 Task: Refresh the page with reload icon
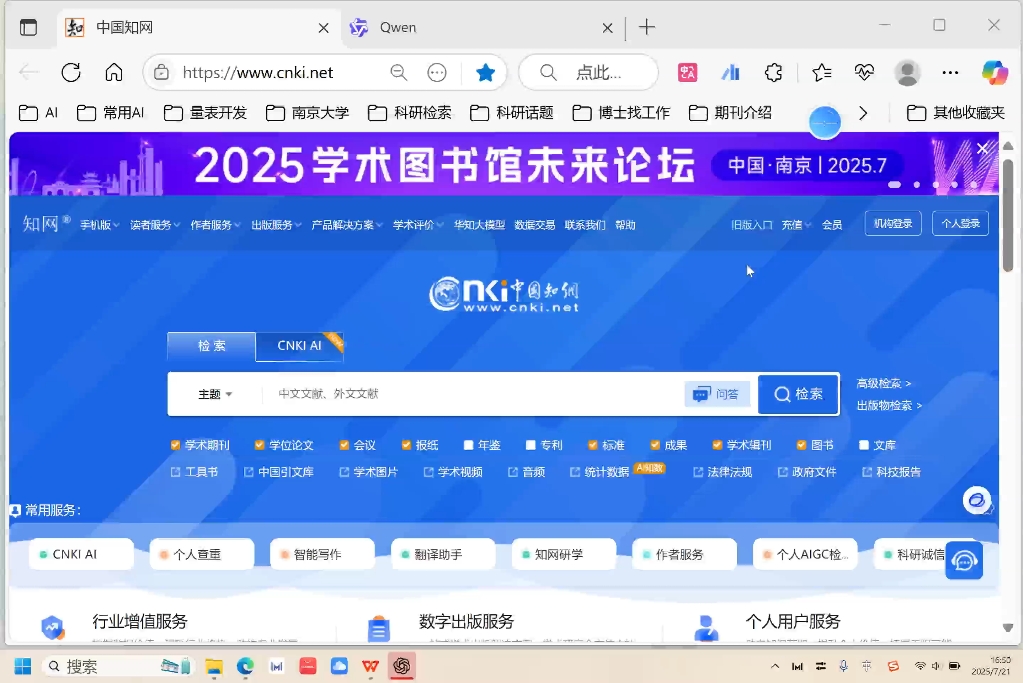point(71,72)
